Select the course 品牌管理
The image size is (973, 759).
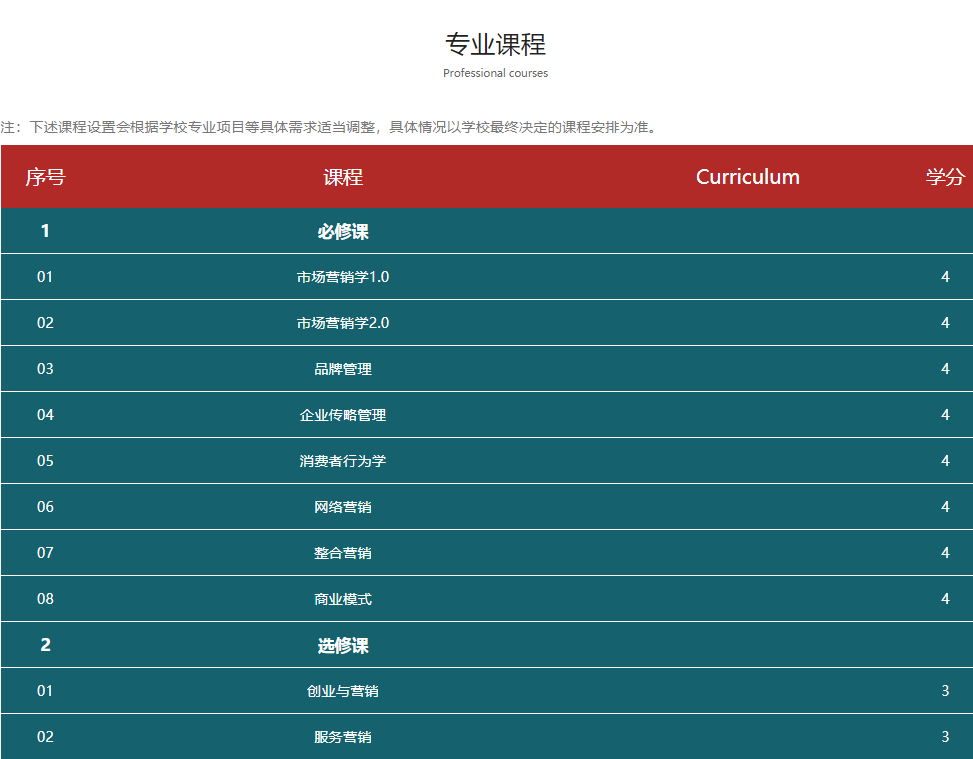pyautogui.click(x=343, y=369)
